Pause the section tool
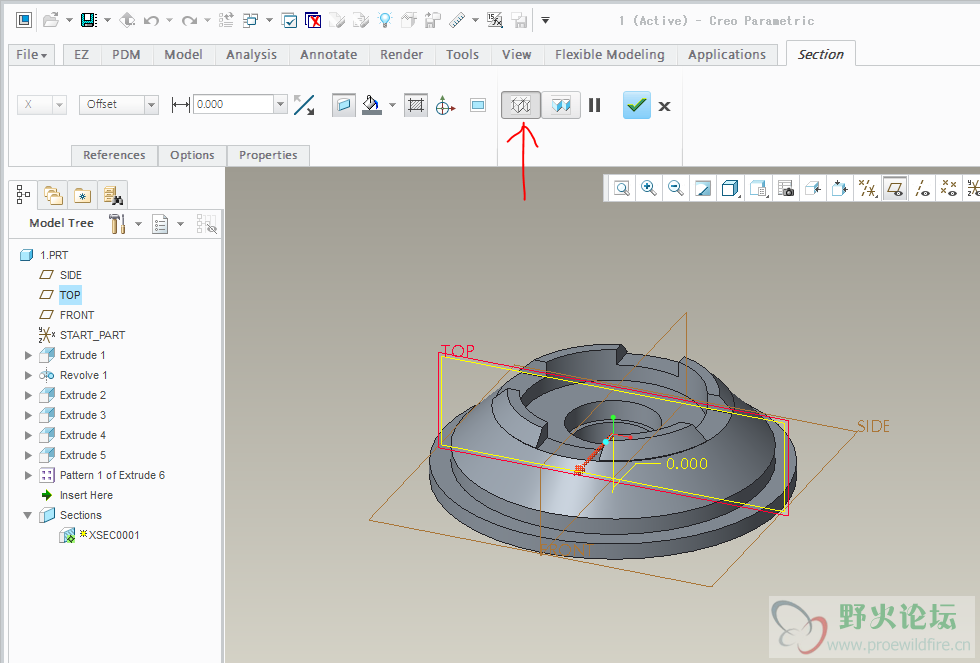The width and height of the screenshot is (980, 663). [594, 105]
